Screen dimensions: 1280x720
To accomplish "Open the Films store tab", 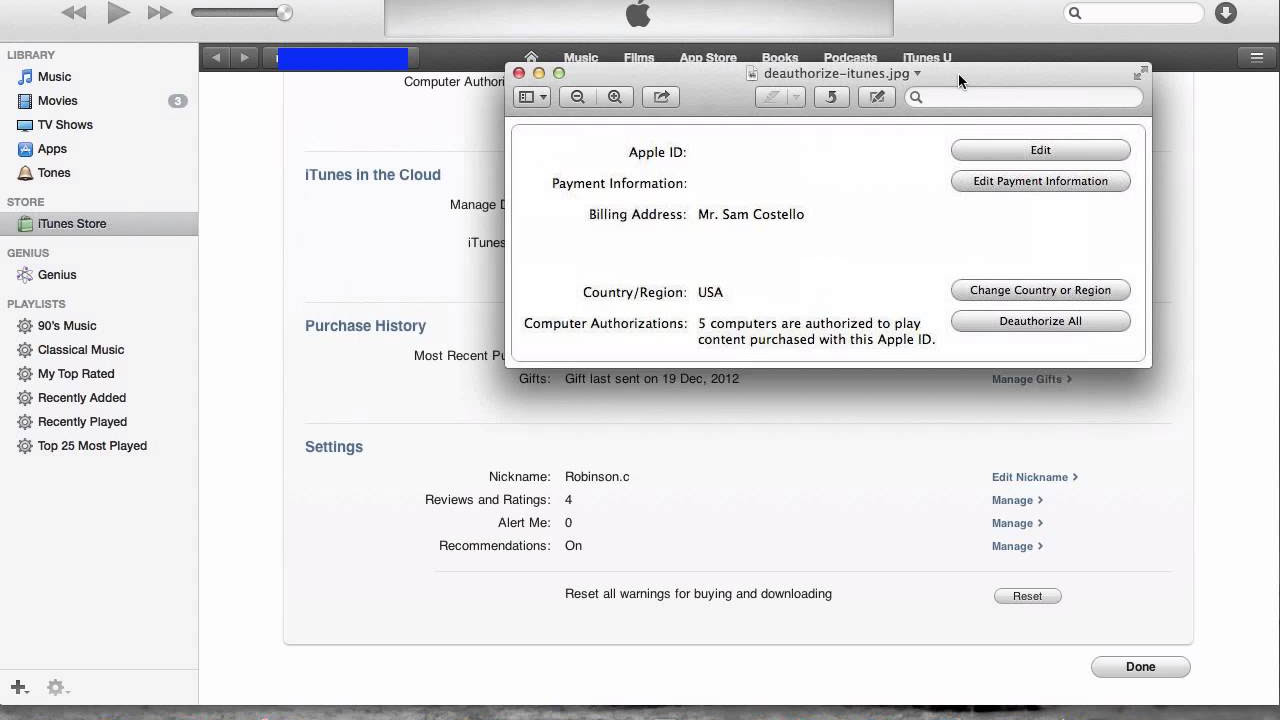I will (x=639, y=58).
